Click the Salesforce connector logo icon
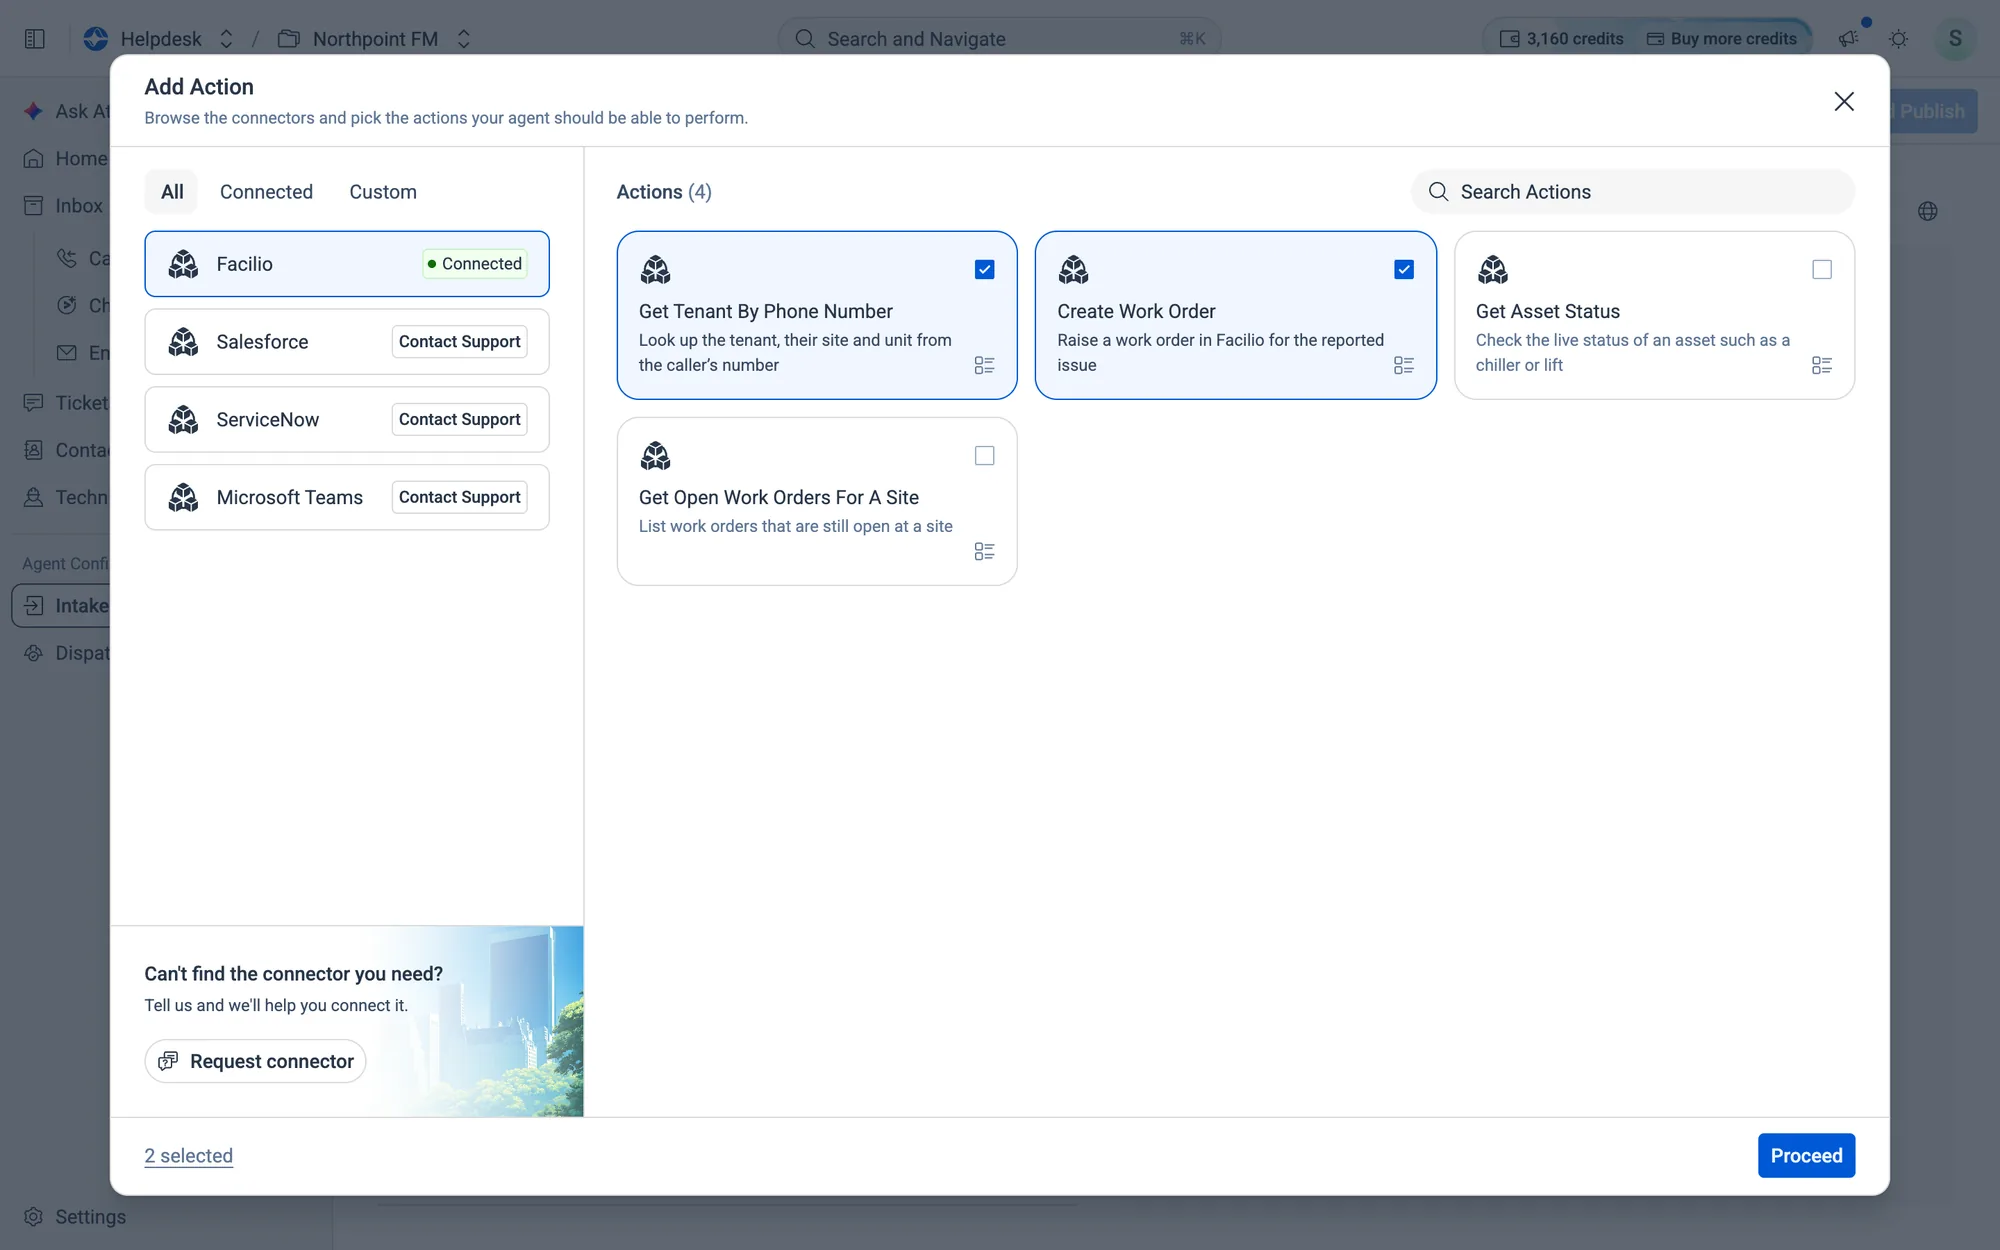 pos(183,342)
